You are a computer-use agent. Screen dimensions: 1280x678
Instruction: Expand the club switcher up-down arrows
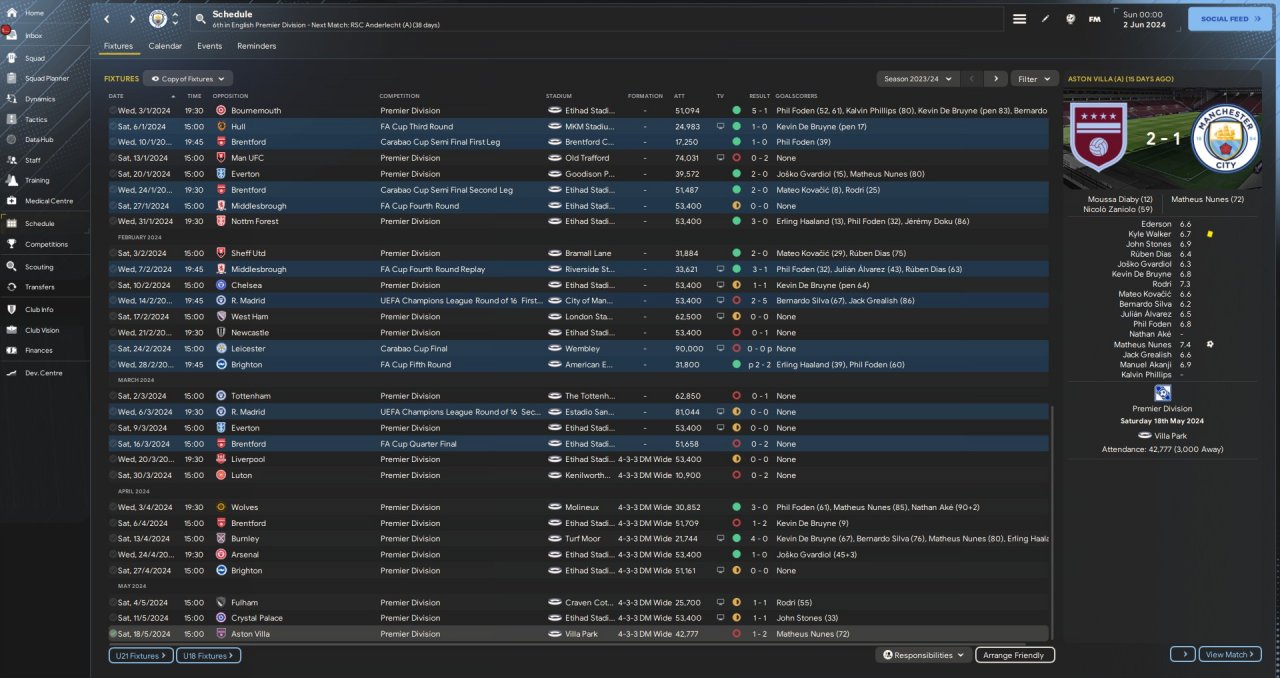[x=176, y=19]
